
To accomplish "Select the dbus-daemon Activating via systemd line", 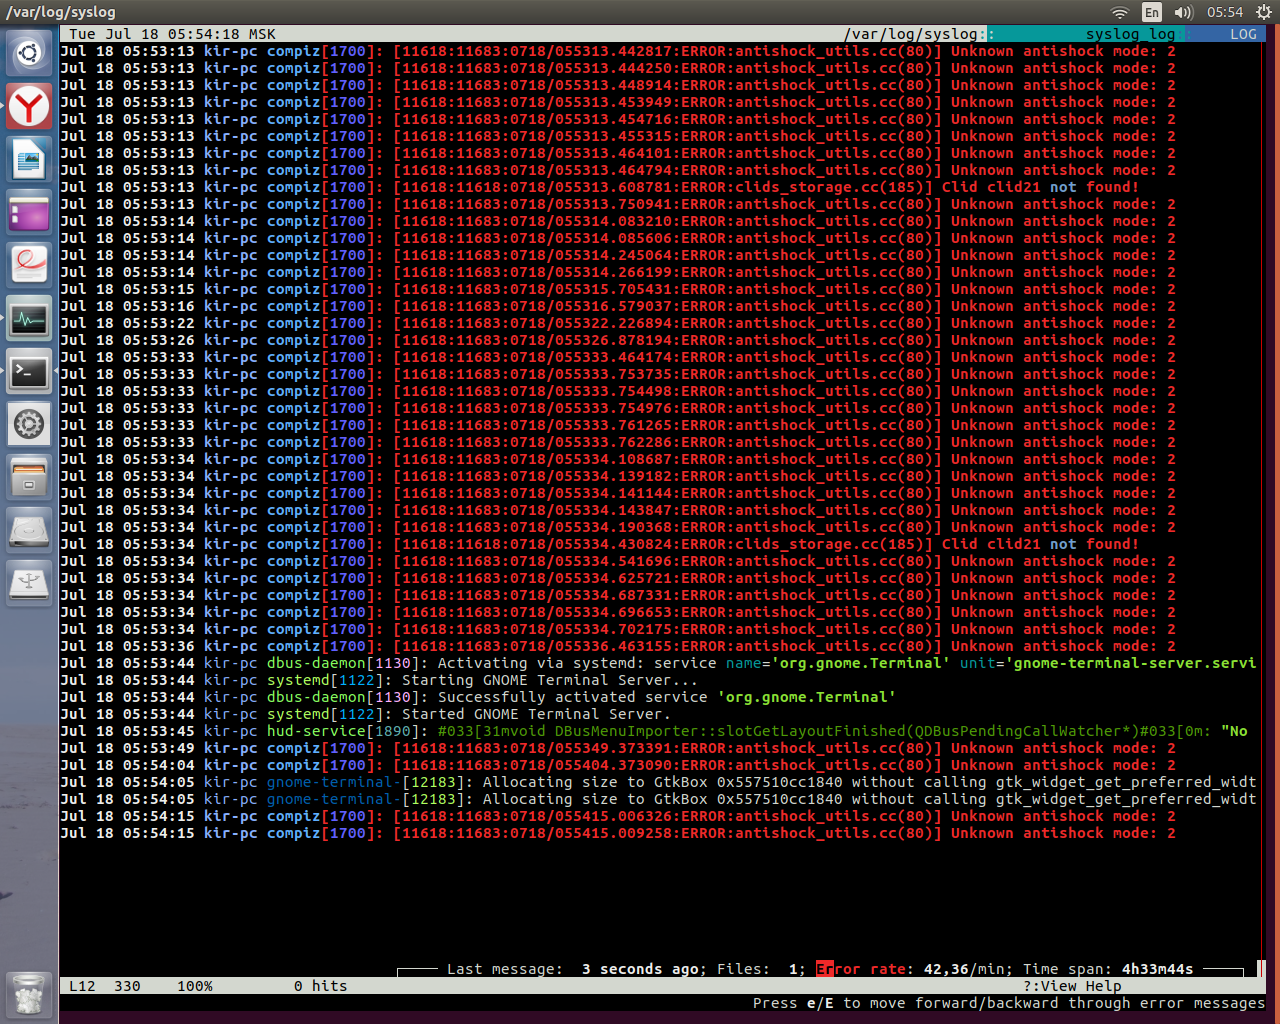I will (x=658, y=663).
